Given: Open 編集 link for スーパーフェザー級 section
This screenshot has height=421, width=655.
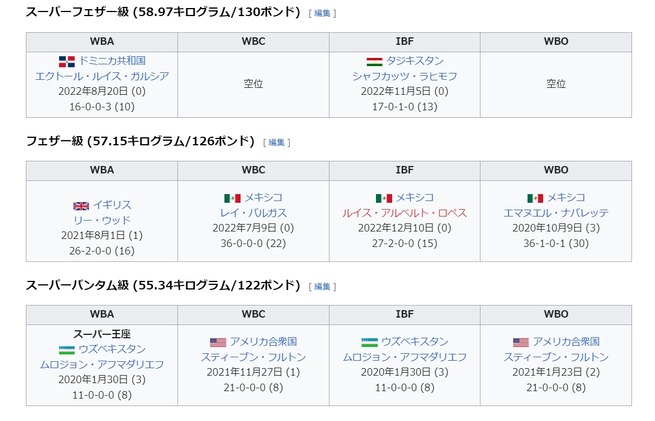Looking at the screenshot, I should coord(322,13).
